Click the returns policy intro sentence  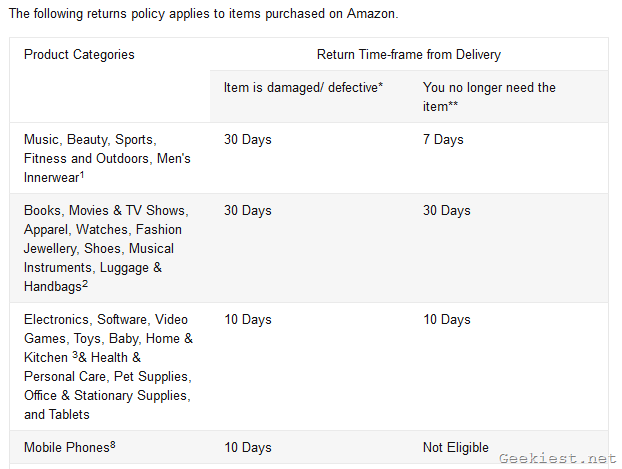click(x=203, y=14)
